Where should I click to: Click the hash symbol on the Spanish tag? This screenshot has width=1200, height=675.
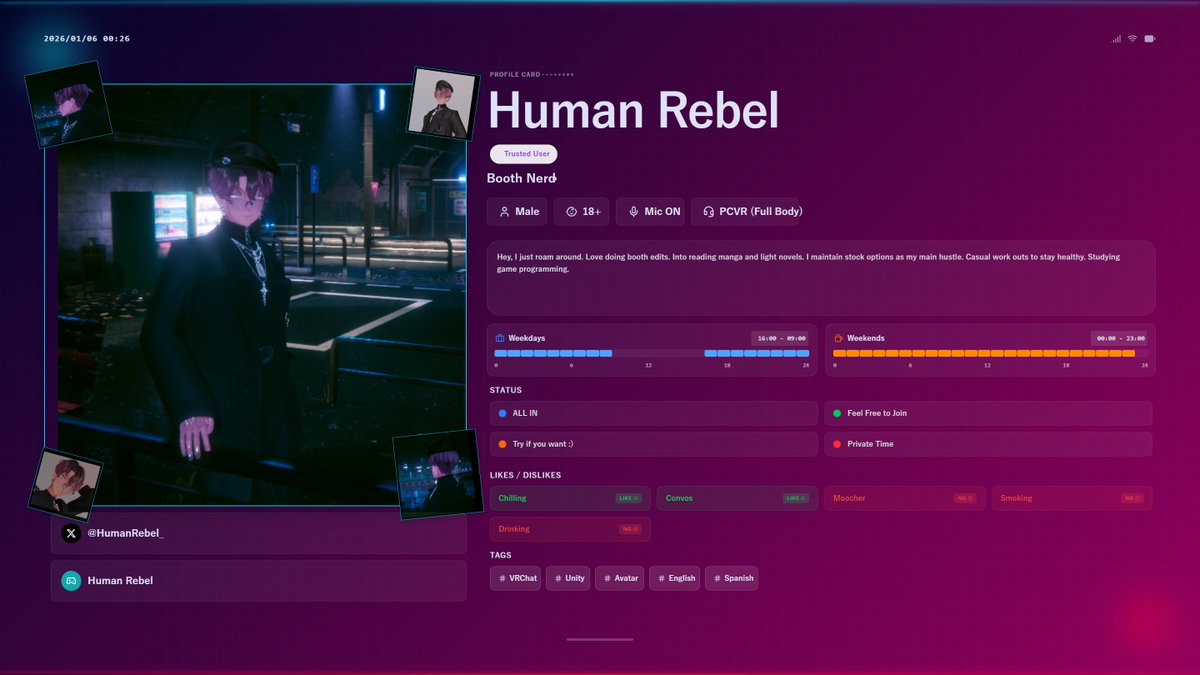click(x=717, y=578)
